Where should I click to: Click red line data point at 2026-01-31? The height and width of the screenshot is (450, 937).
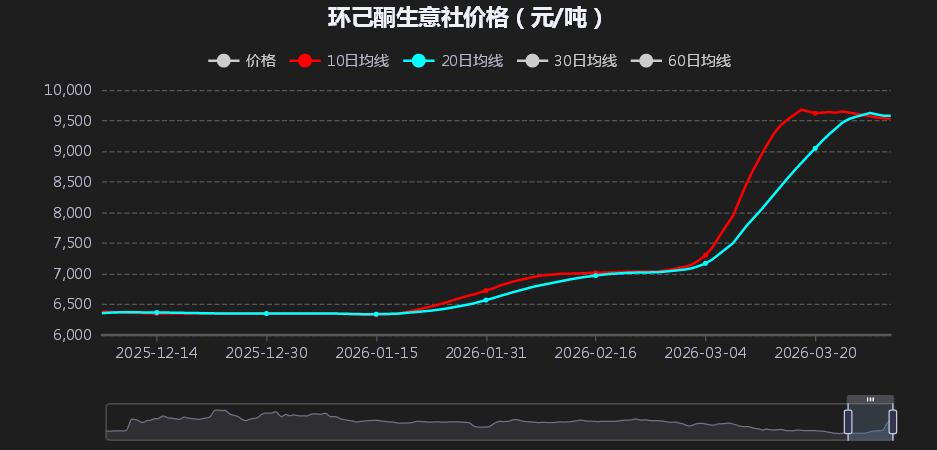(486, 291)
